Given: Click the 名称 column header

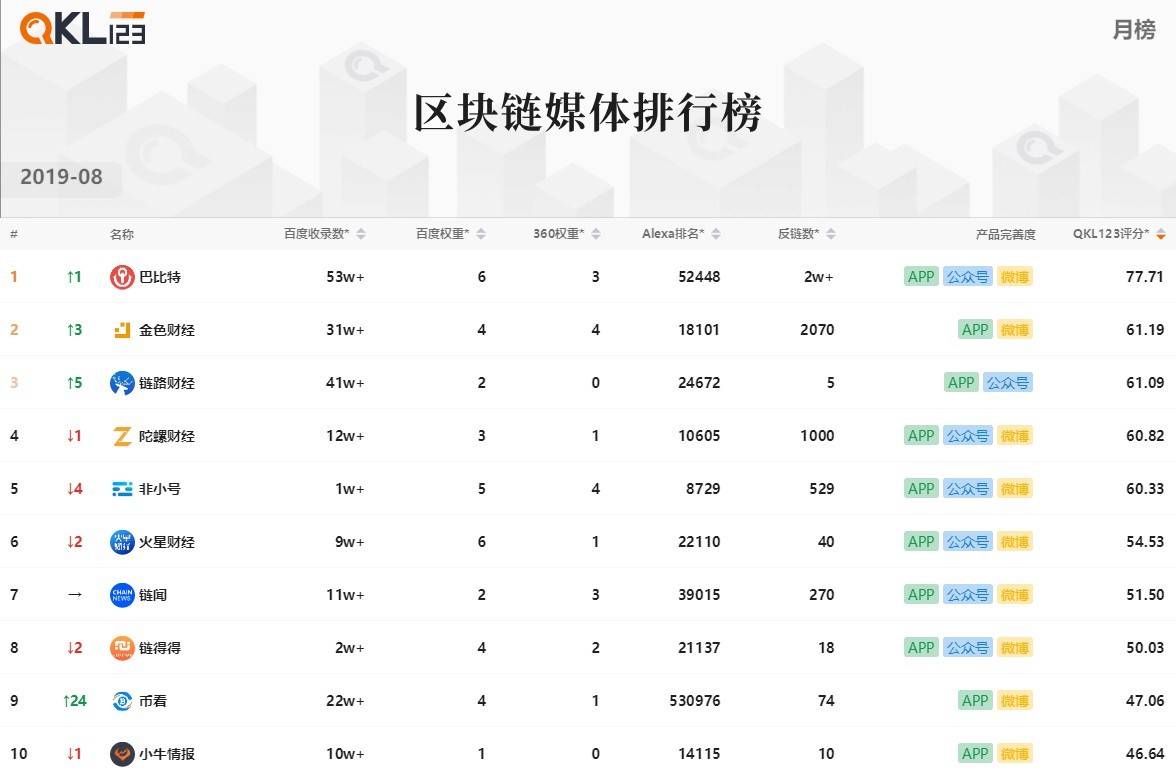Looking at the screenshot, I should (122, 234).
